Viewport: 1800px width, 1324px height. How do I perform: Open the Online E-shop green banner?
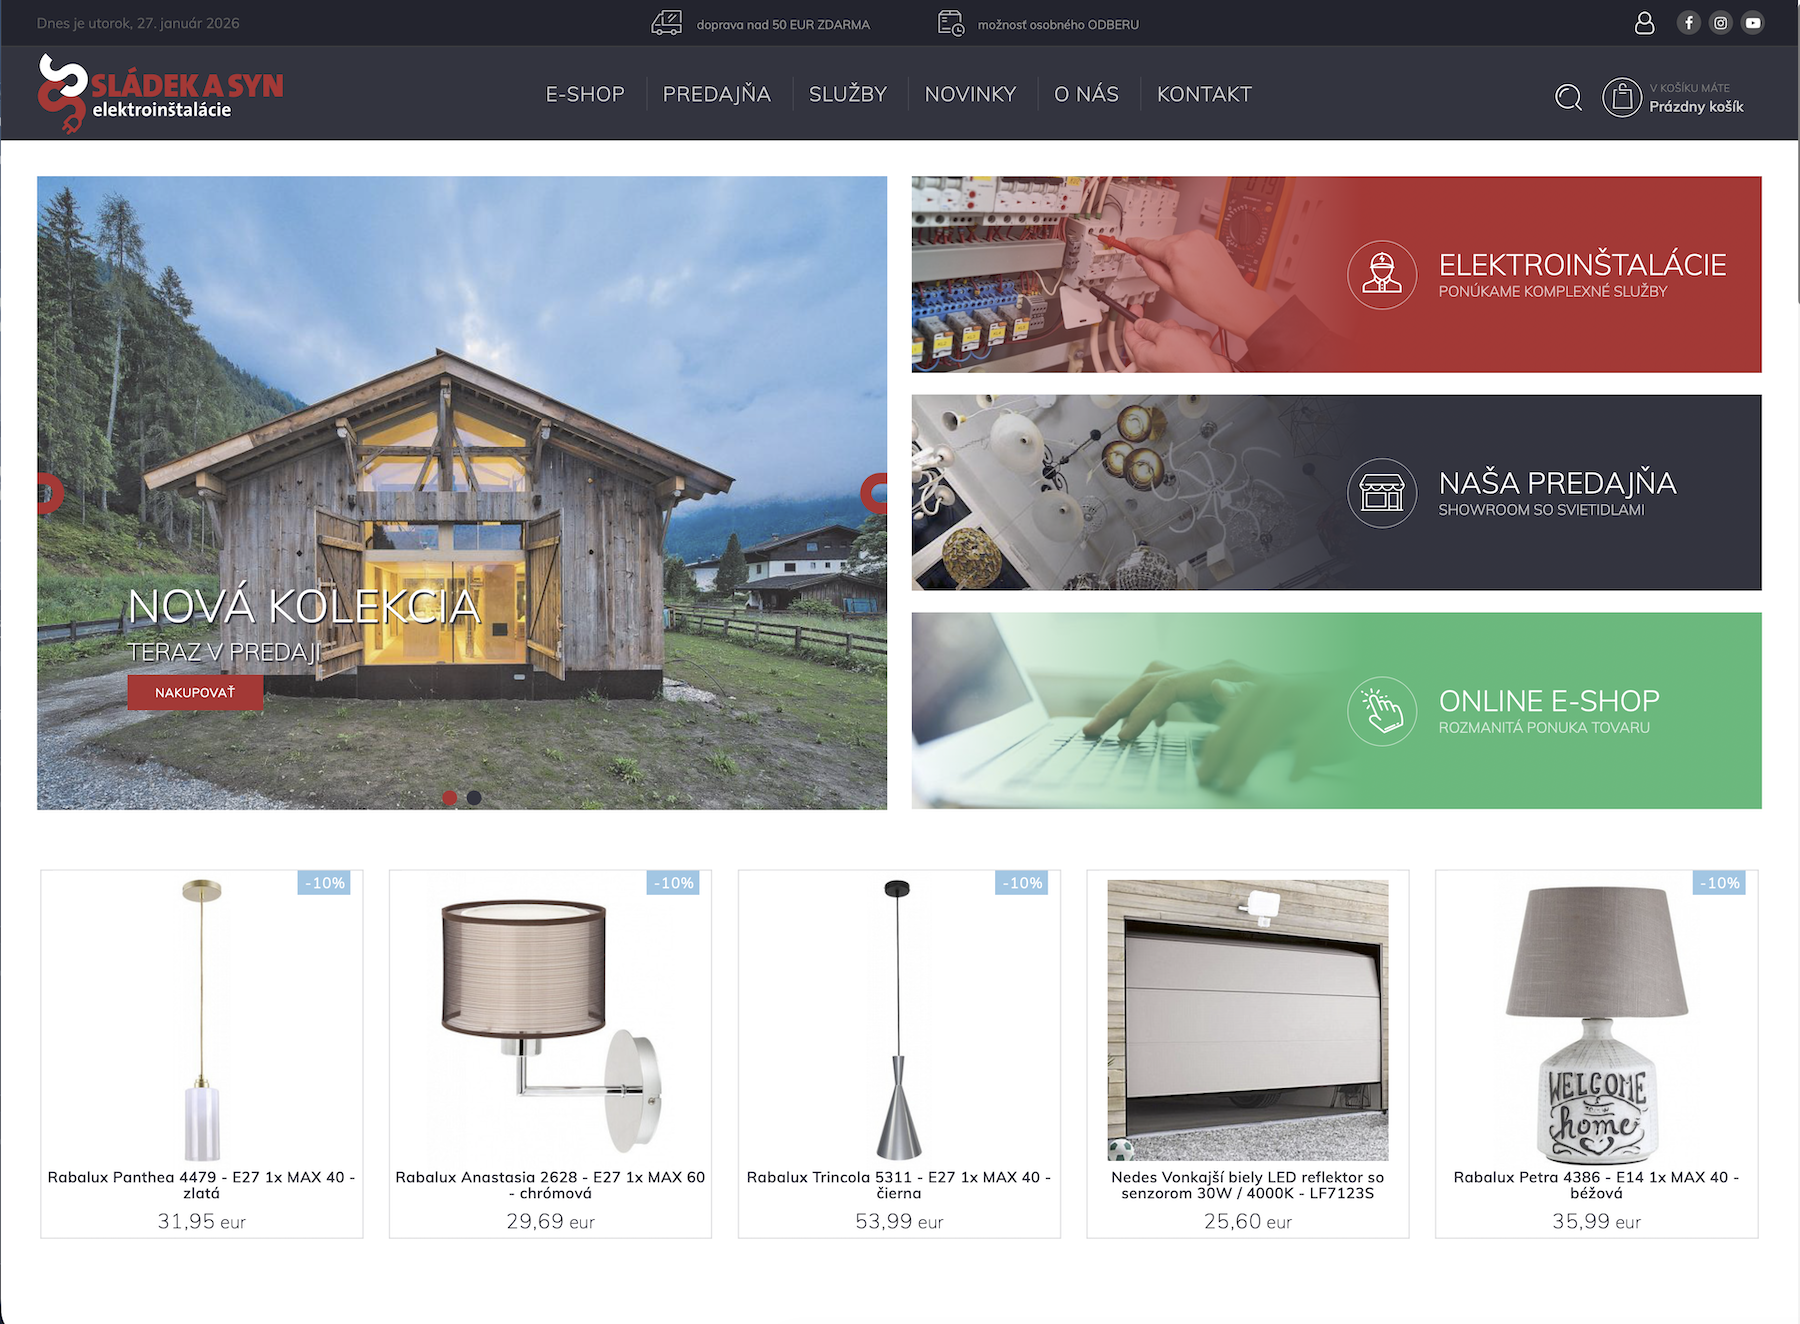[x=1336, y=711]
